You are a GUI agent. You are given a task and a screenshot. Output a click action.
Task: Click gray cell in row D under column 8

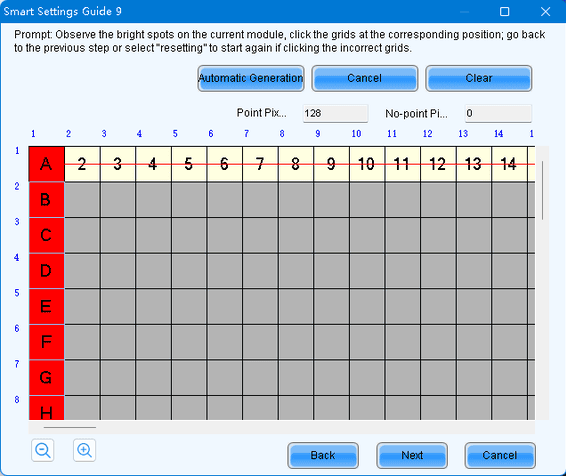[296, 271]
